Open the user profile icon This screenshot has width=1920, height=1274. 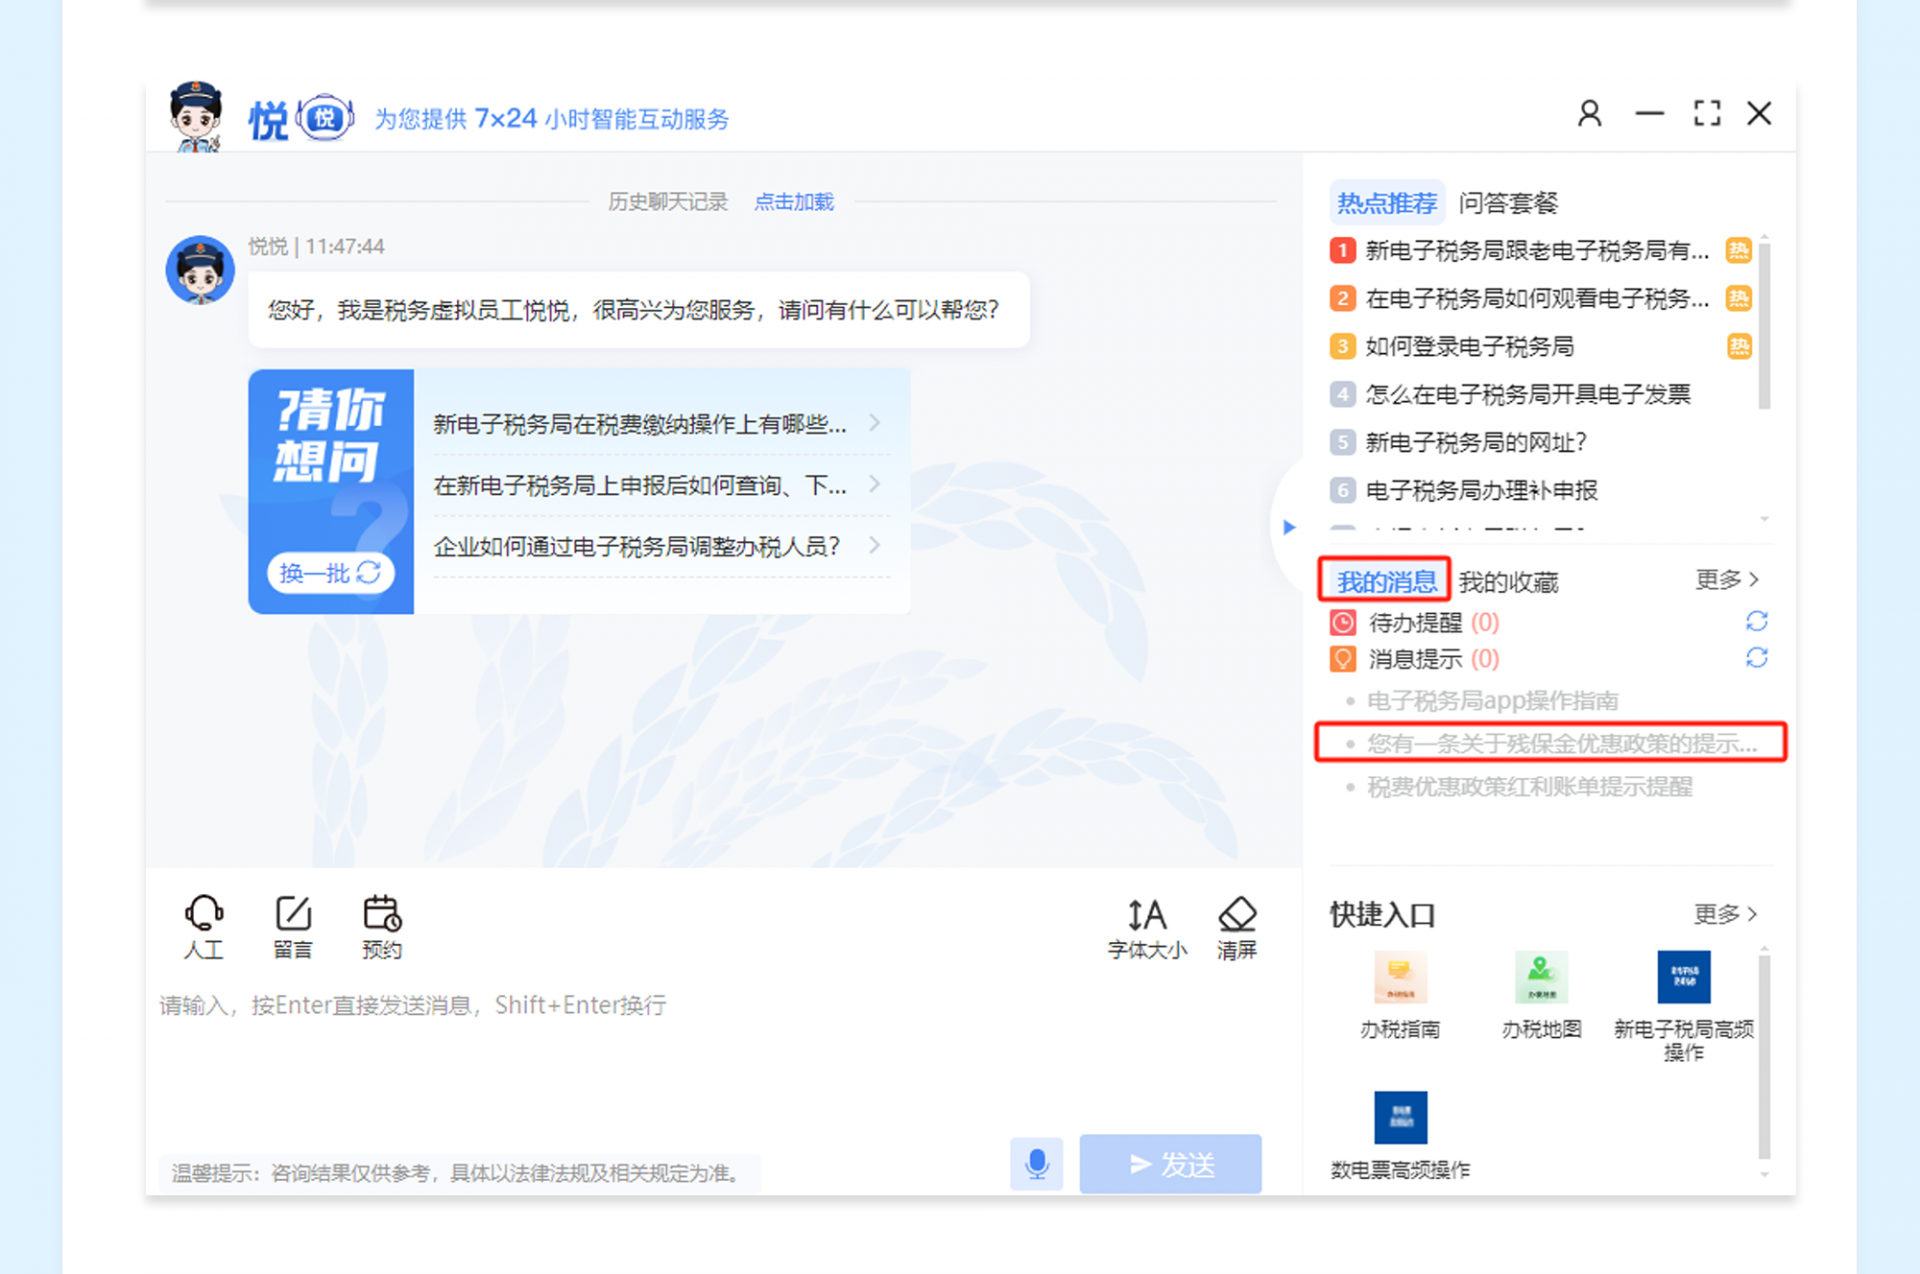click(1589, 114)
